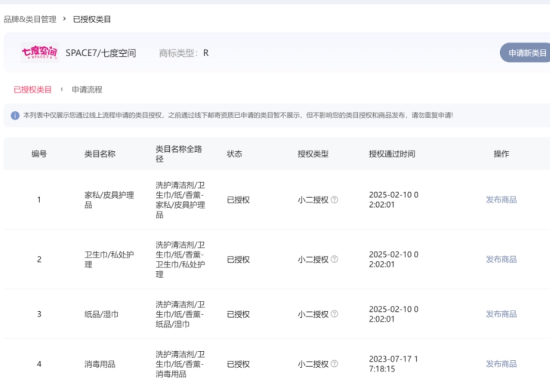Click the blue info icon in the notice bar

tap(15, 115)
